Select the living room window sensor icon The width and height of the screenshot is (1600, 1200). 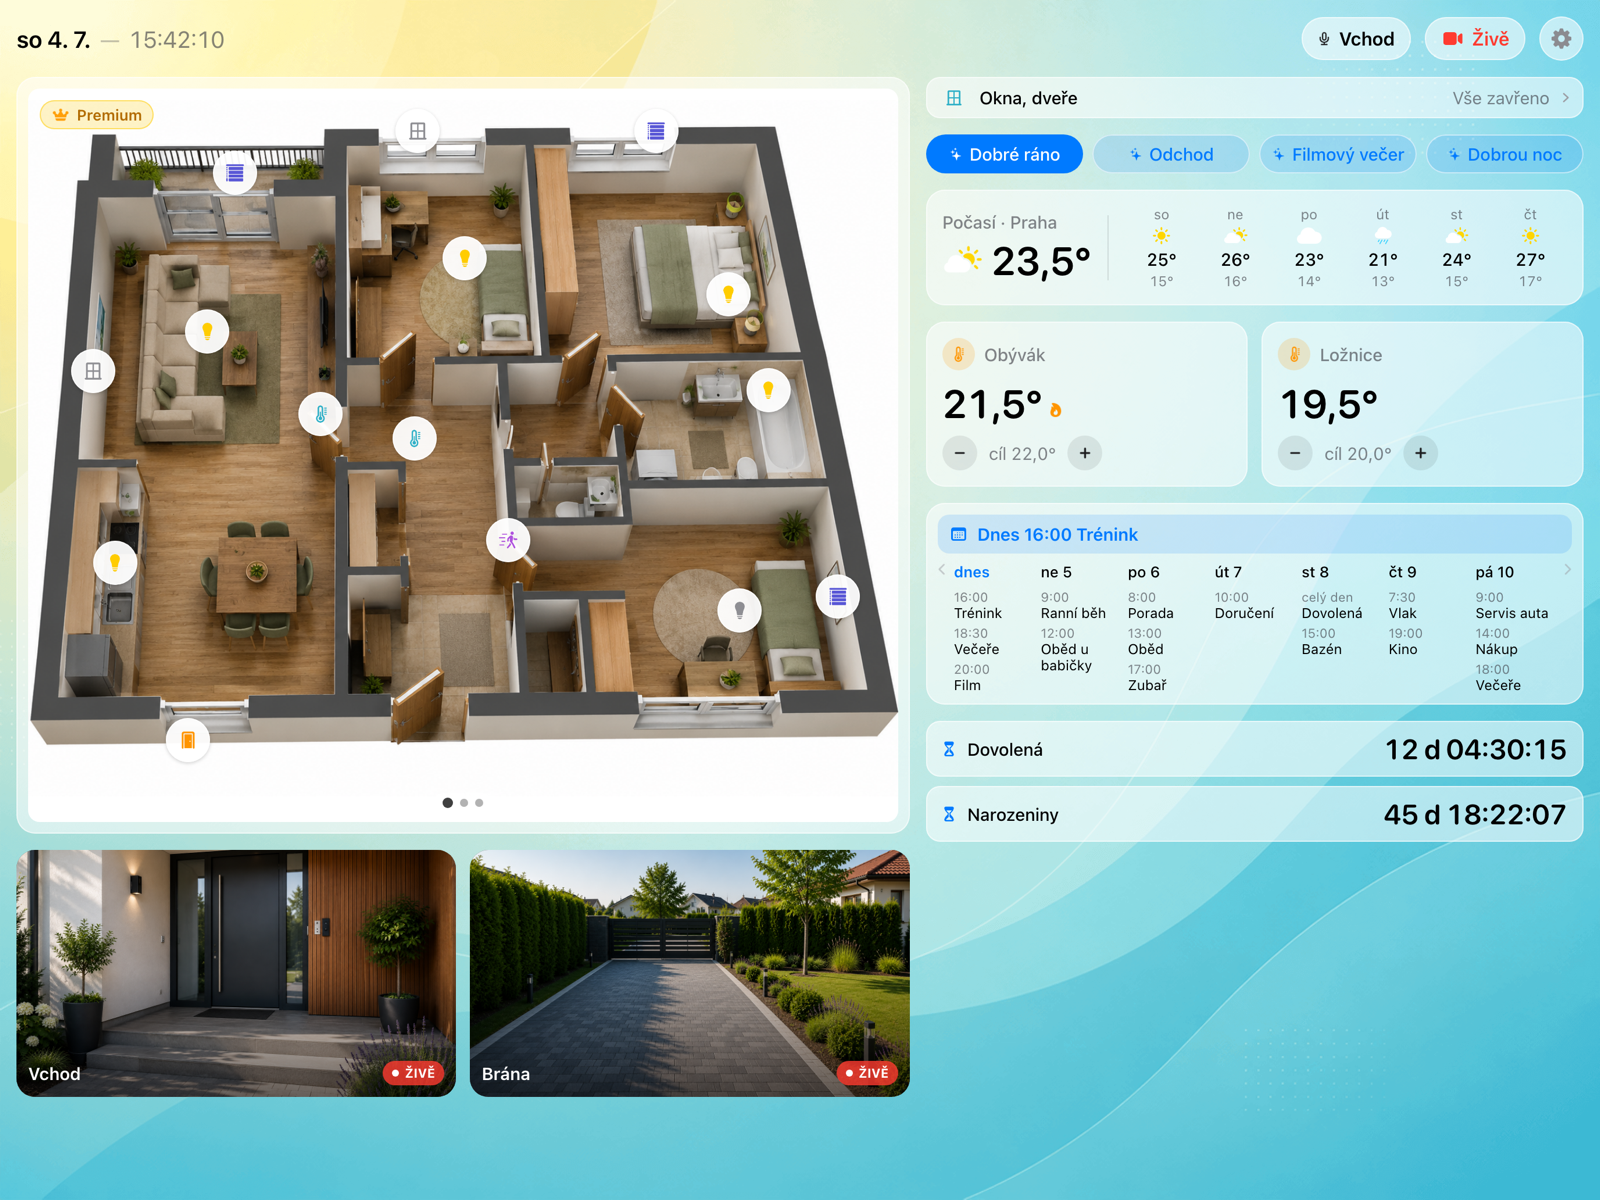tap(93, 371)
